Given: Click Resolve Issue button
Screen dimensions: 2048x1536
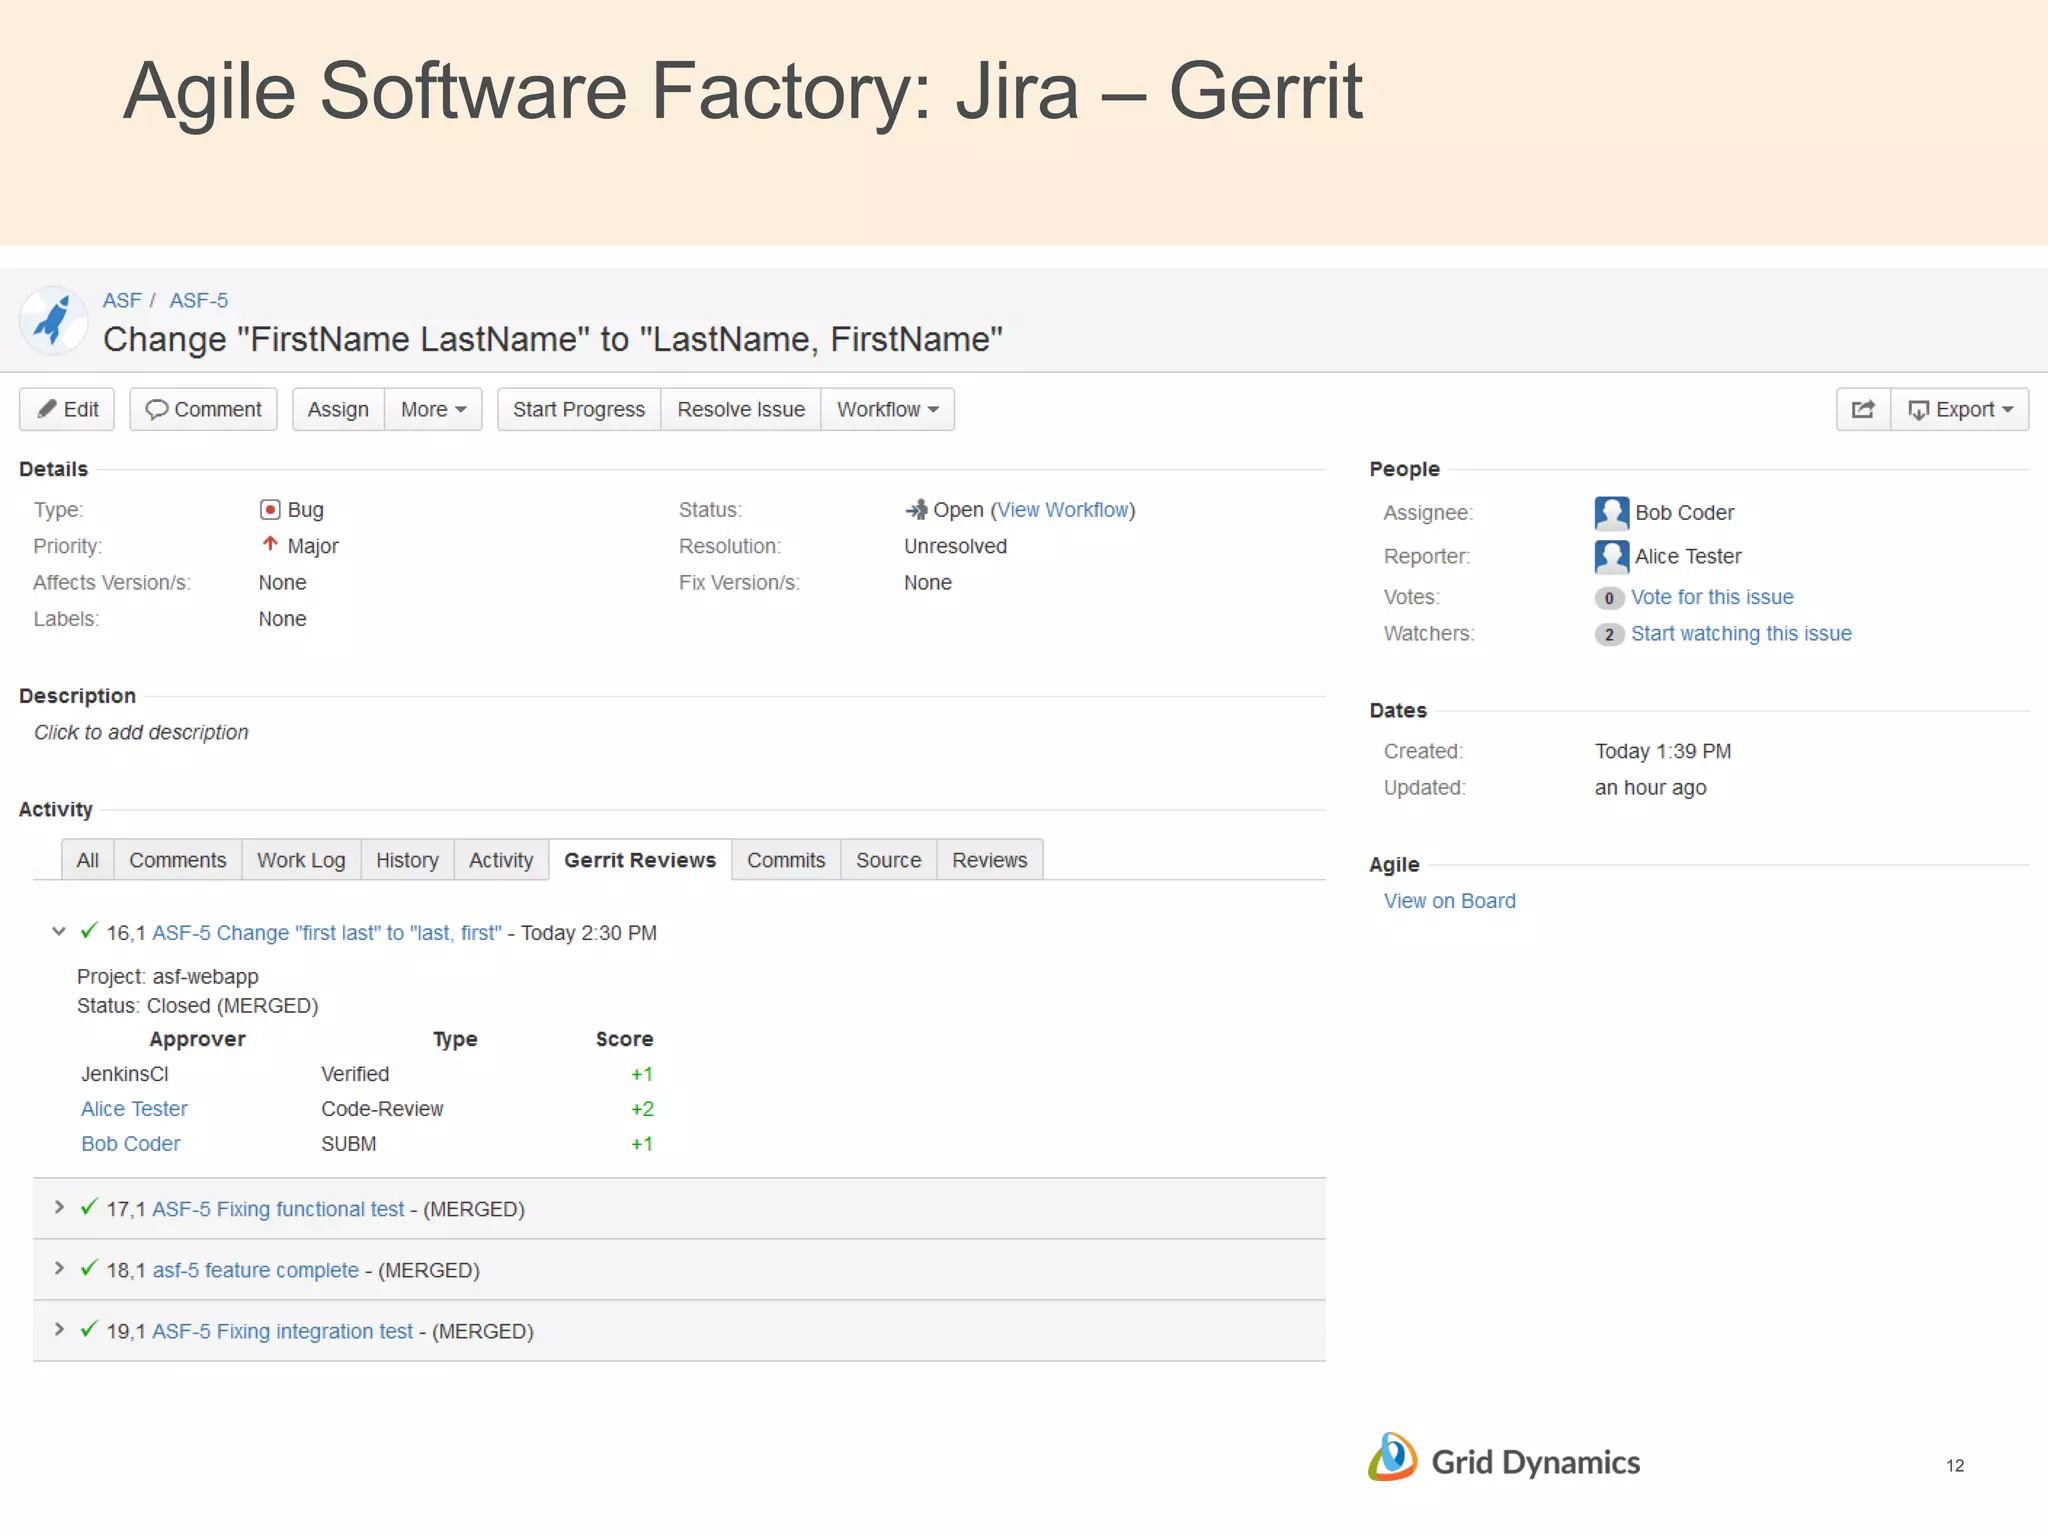Looking at the screenshot, I should 741,410.
